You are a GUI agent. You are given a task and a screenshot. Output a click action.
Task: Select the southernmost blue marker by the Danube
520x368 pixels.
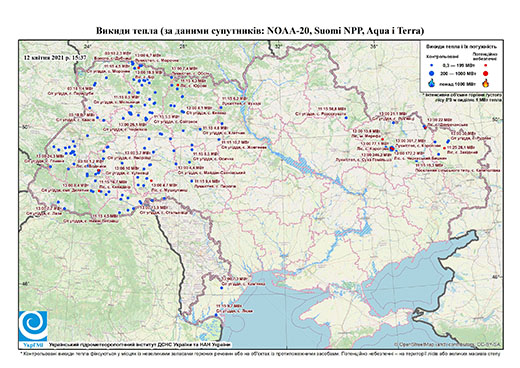click(x=216, y=315)
